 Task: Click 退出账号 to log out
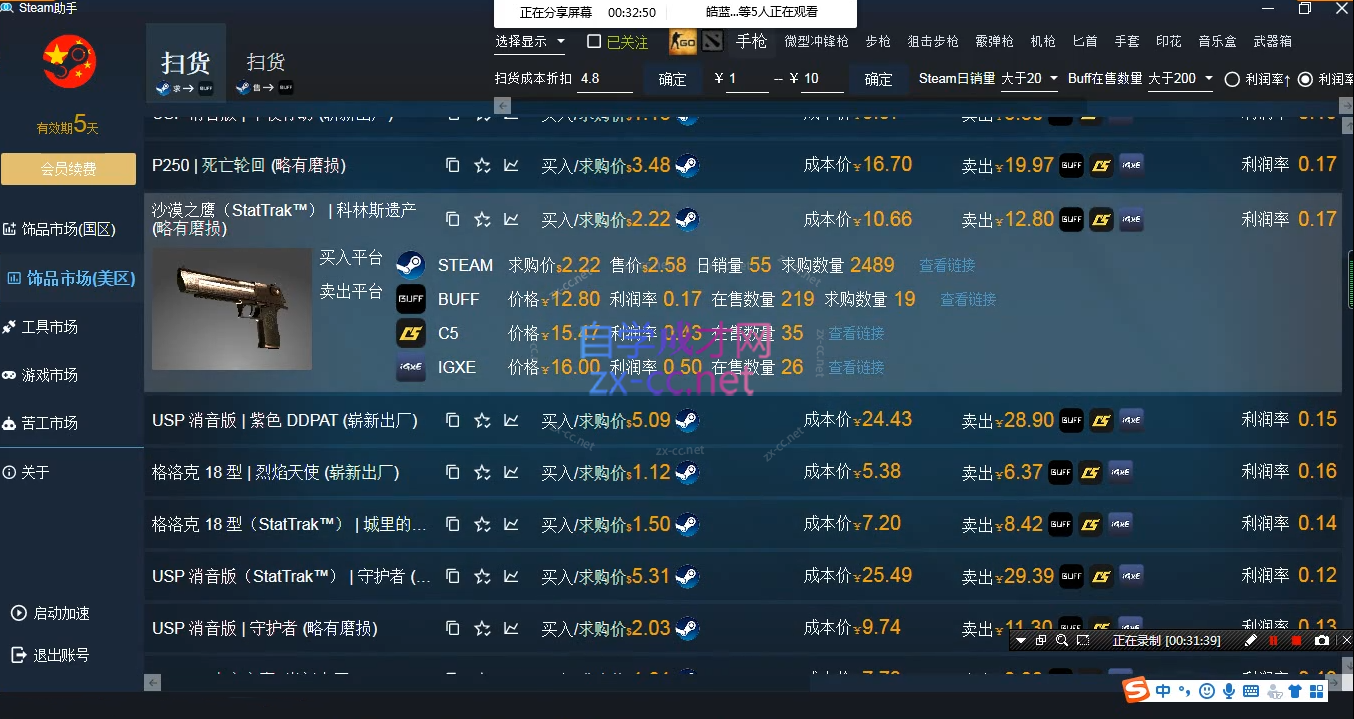click(50, 655)
